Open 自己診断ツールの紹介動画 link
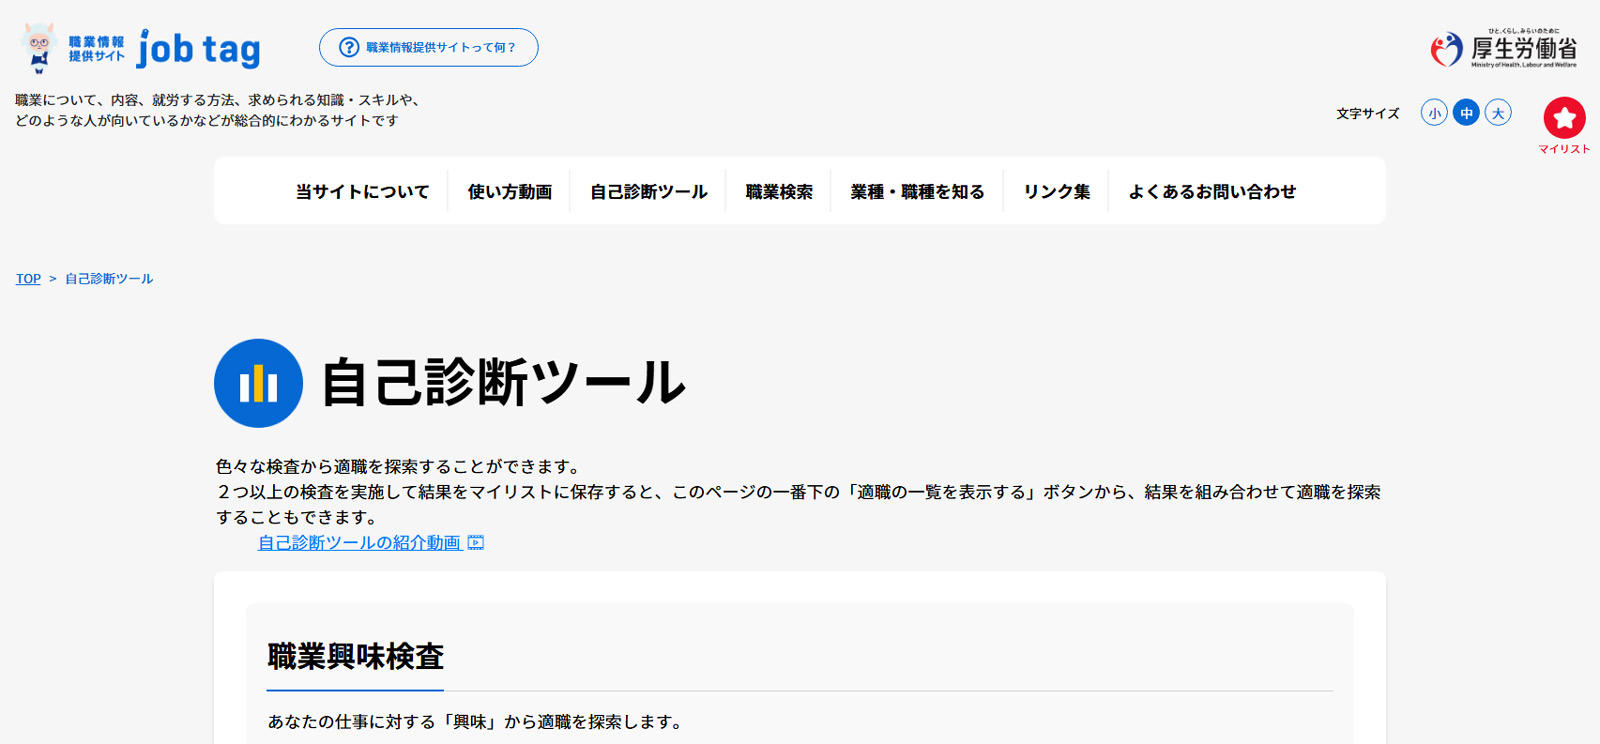 (x=360, y=542)
